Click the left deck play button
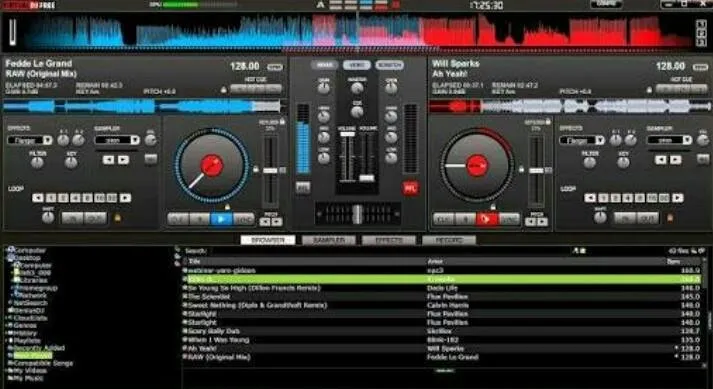The width and height of the screenshot is (713, 389). [221, 219]
